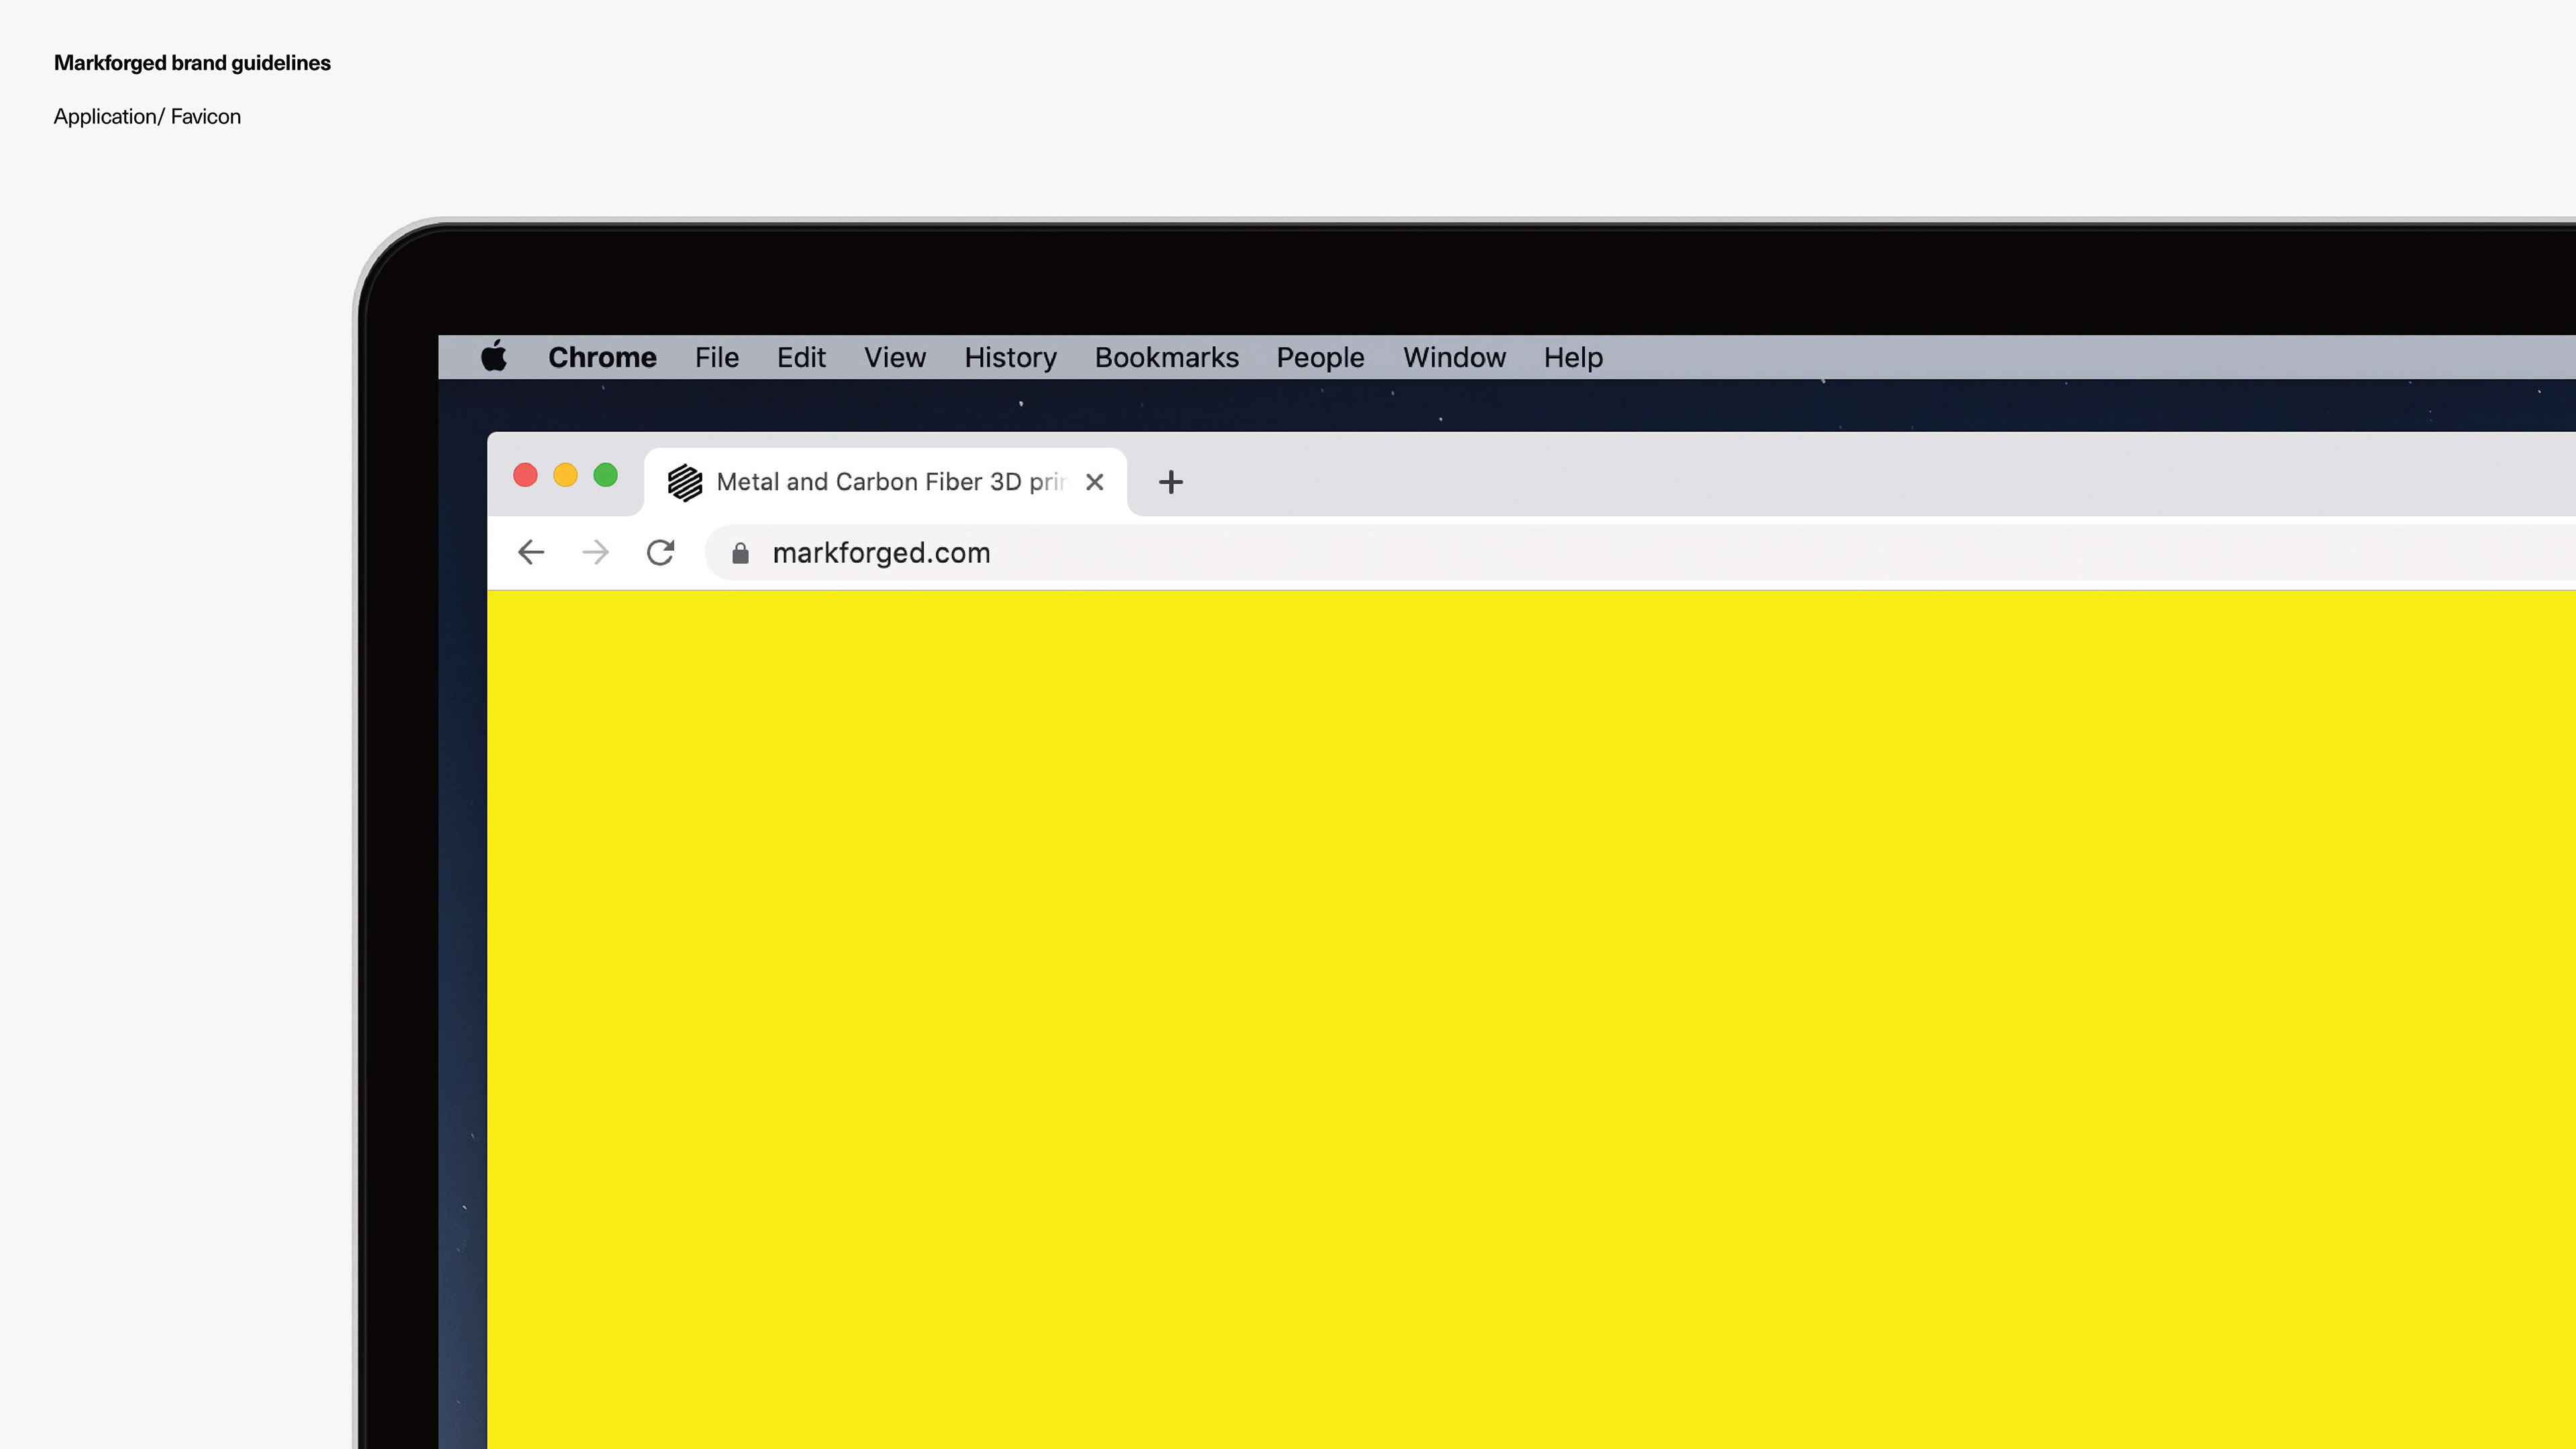
Task: Close the Metal and Carbon Fiber tab
Action: click(1095, 482)
